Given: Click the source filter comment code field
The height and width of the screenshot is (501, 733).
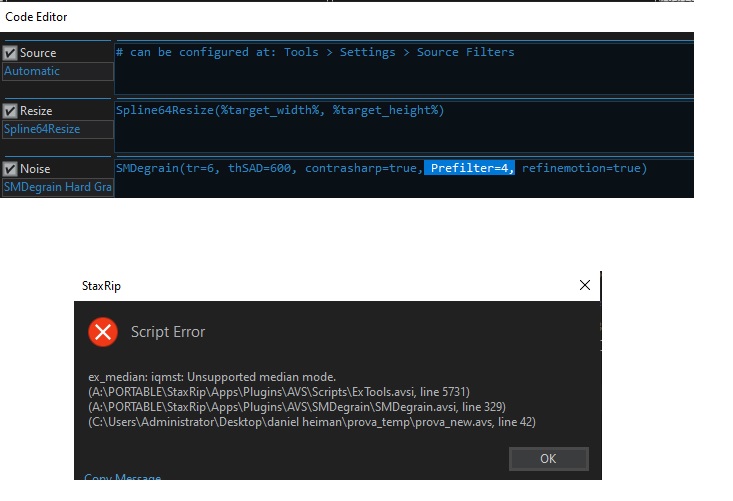Looking at the screenshot, I should click(404, 67).
